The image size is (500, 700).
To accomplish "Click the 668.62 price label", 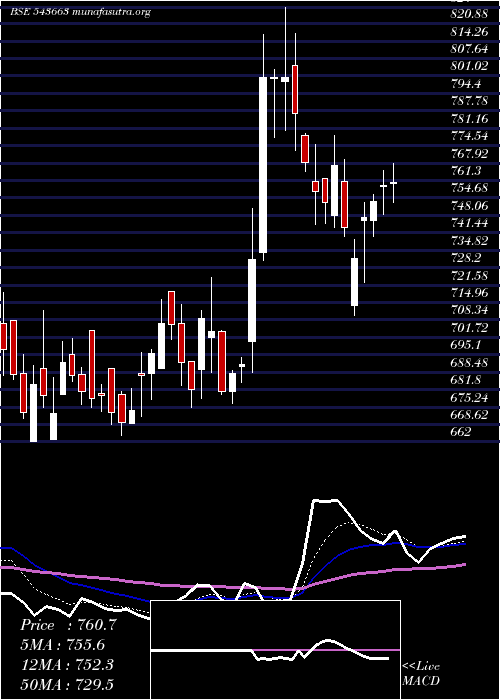I will point(469,415).
